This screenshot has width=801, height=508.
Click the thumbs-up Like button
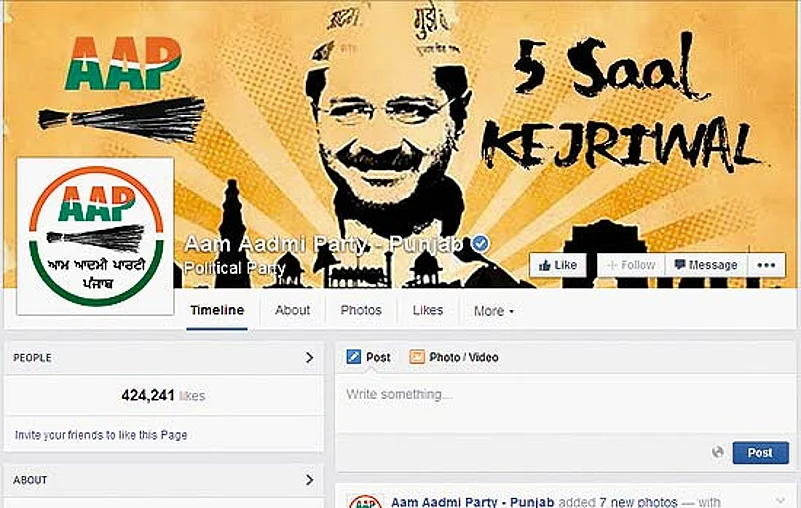(x=558, y=265)
